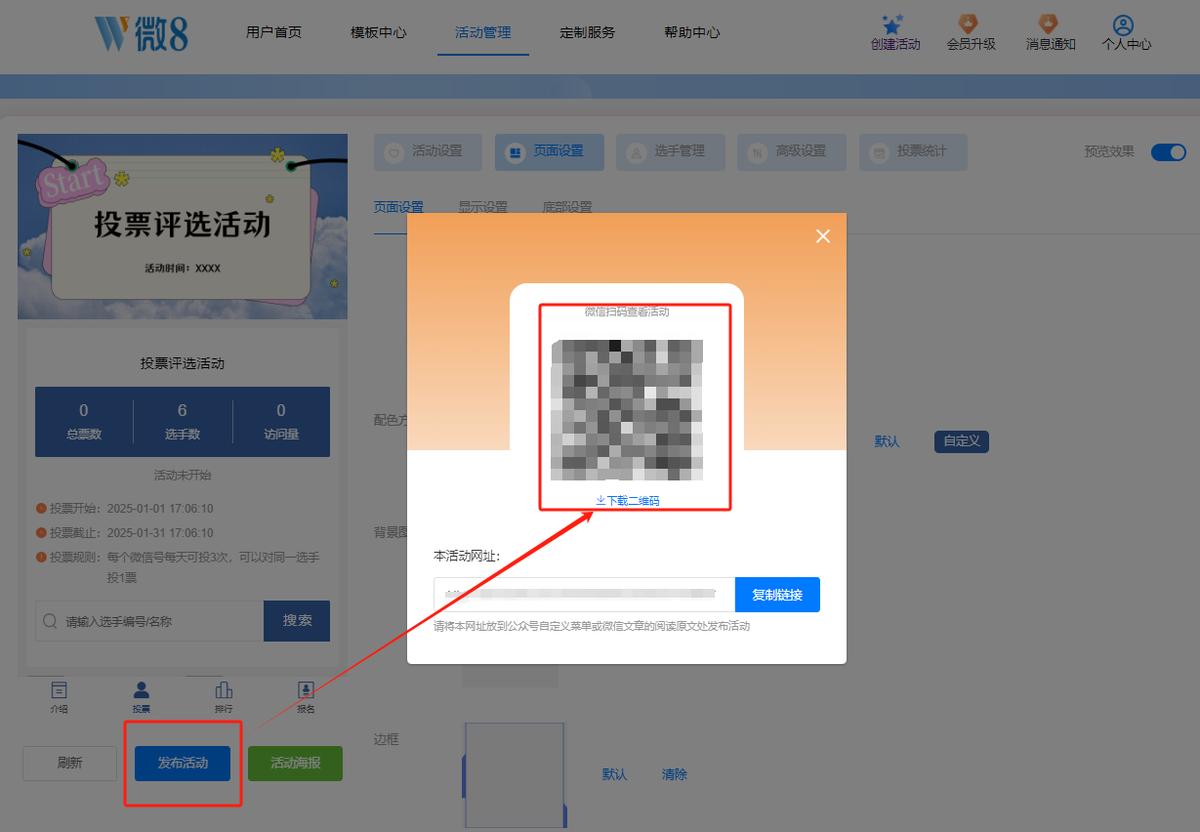
Task: Toggle the 预览效果 switch
Action: click(x=1168, y=152)
